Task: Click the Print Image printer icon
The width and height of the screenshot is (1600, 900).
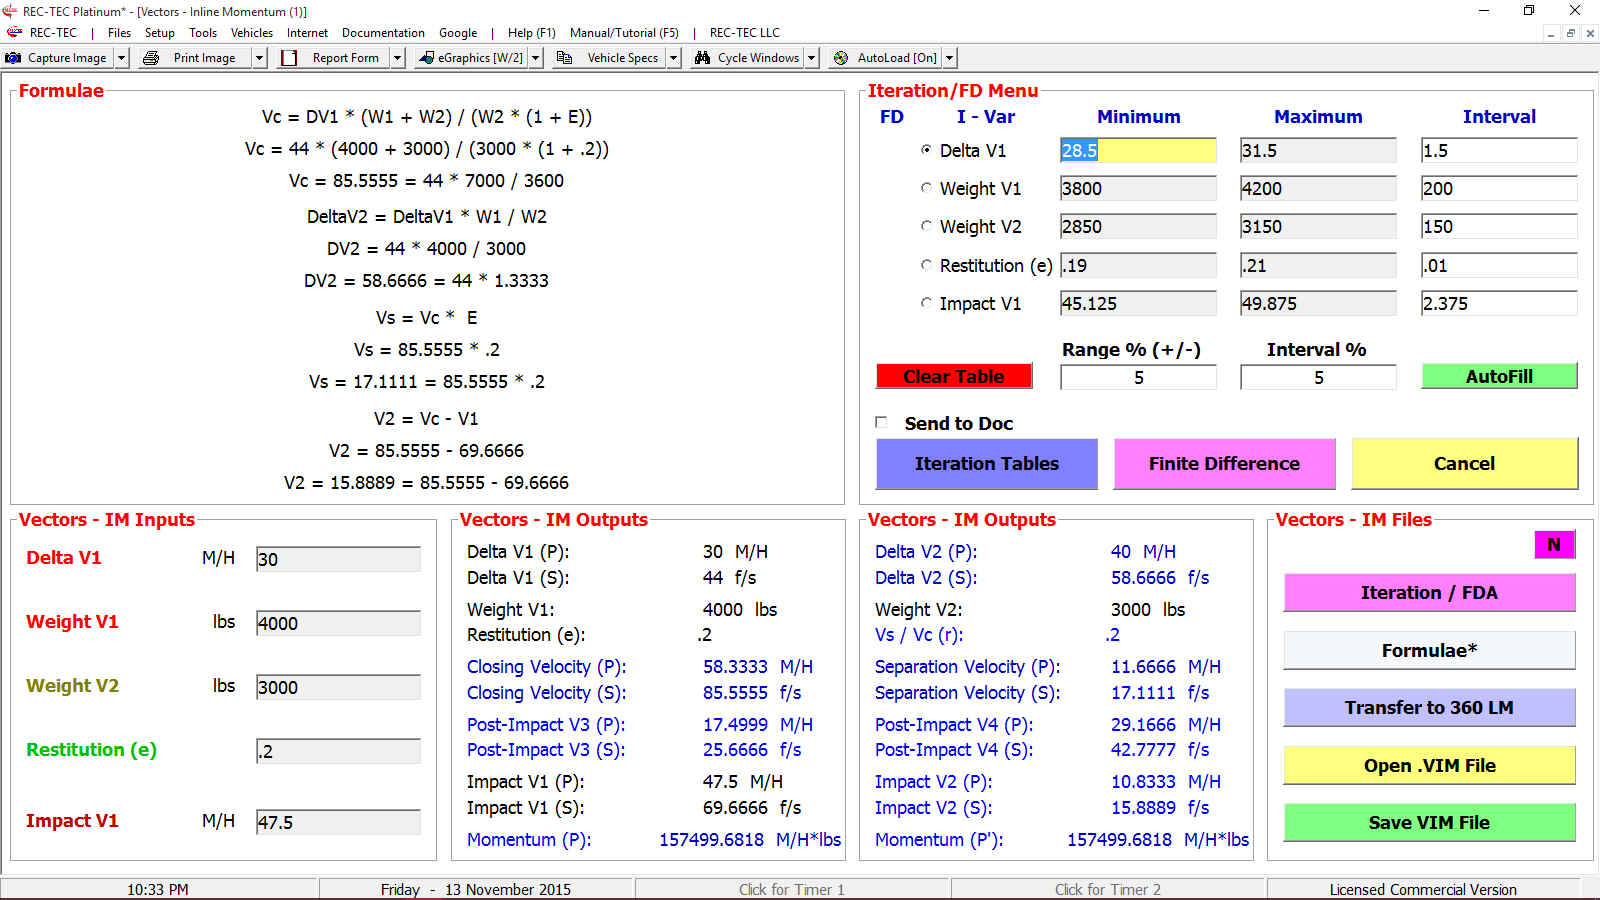Action: click(151, 58)
